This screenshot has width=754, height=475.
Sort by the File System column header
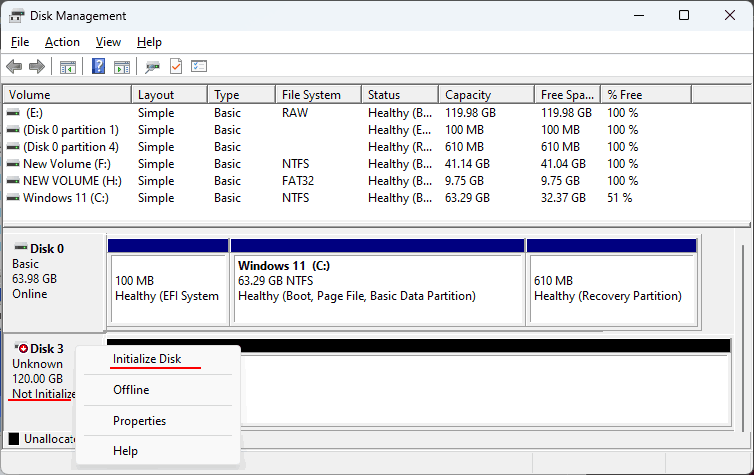318,95
